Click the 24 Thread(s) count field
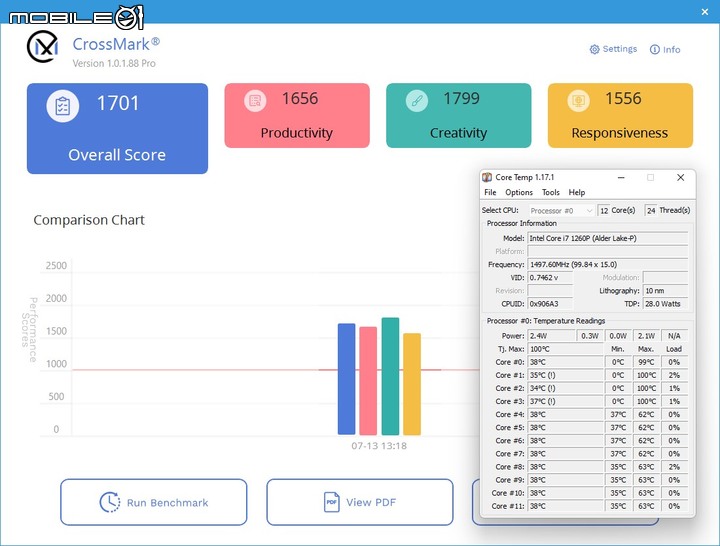 pos(651,211)
